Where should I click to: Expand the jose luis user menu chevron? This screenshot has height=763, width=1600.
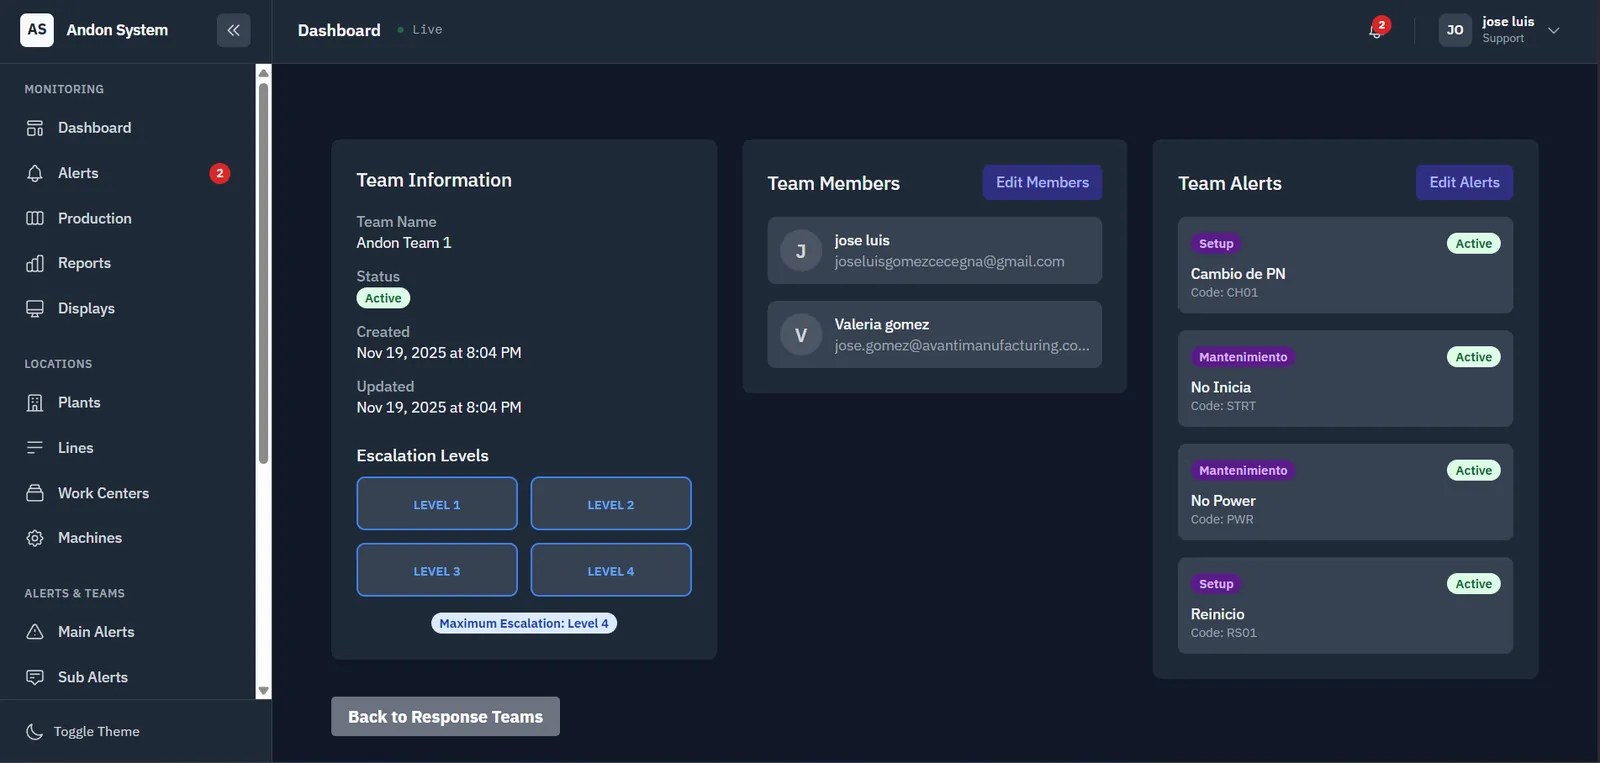click(x=1554, y=30)
